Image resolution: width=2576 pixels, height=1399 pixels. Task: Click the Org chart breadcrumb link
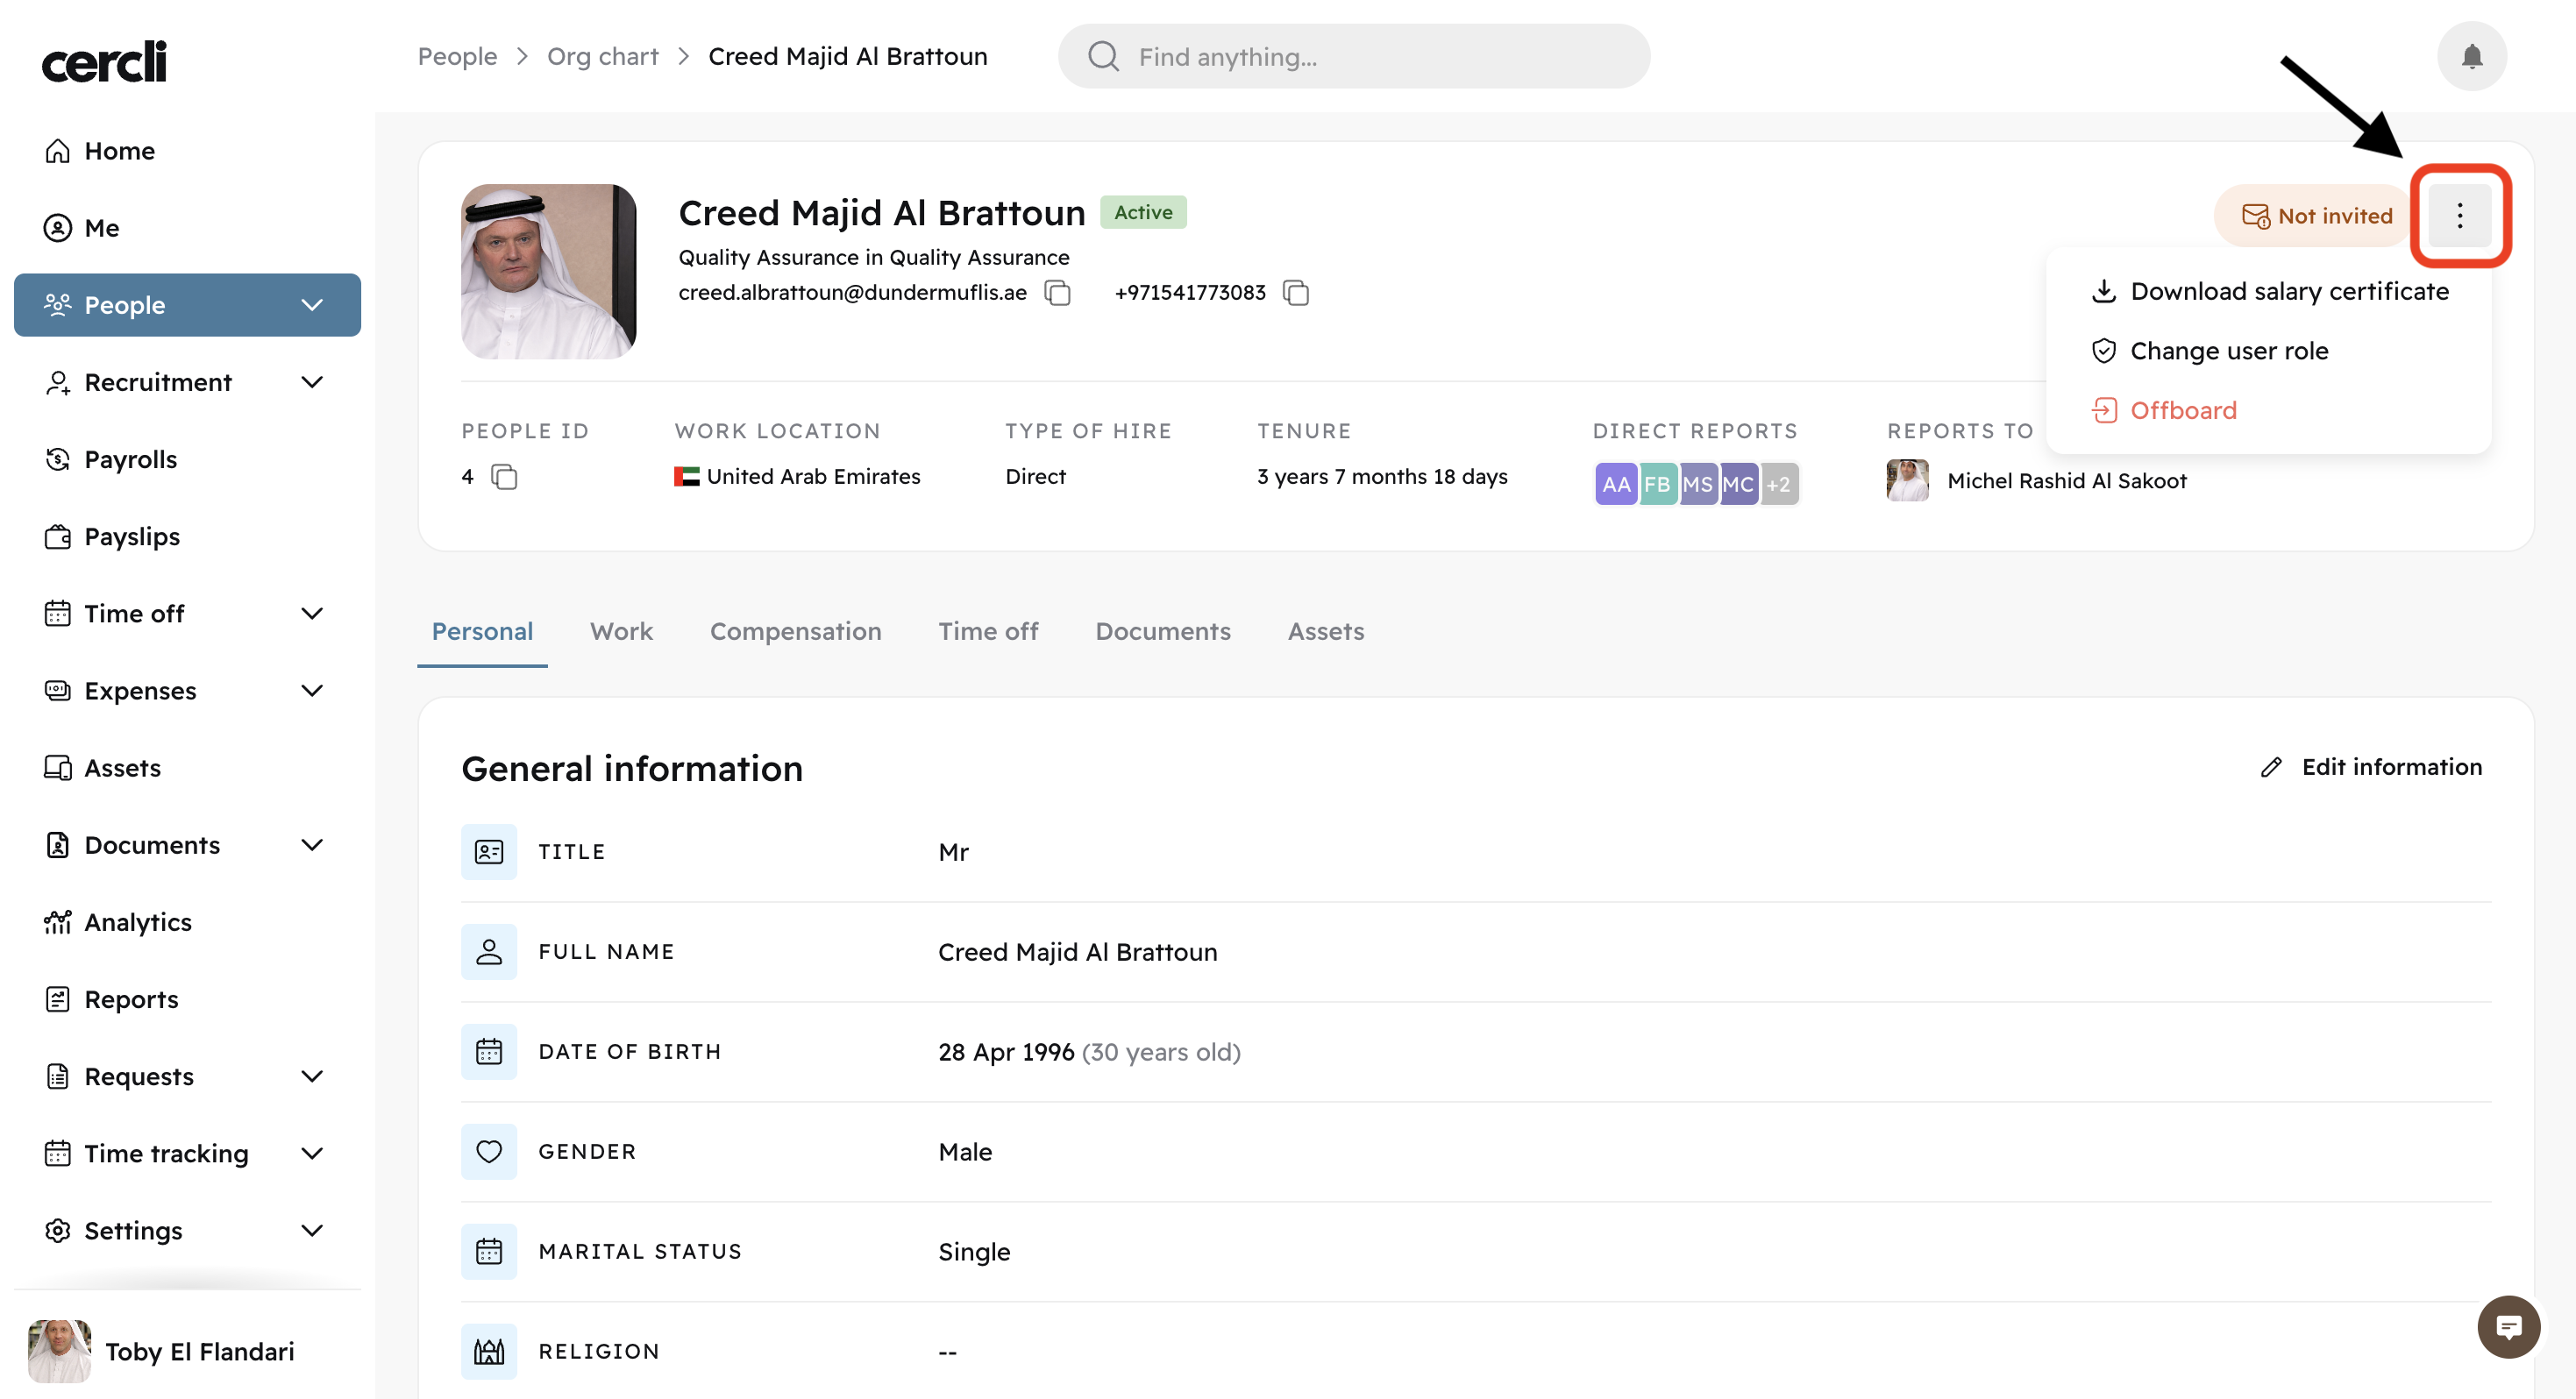[x=602, y=57]
